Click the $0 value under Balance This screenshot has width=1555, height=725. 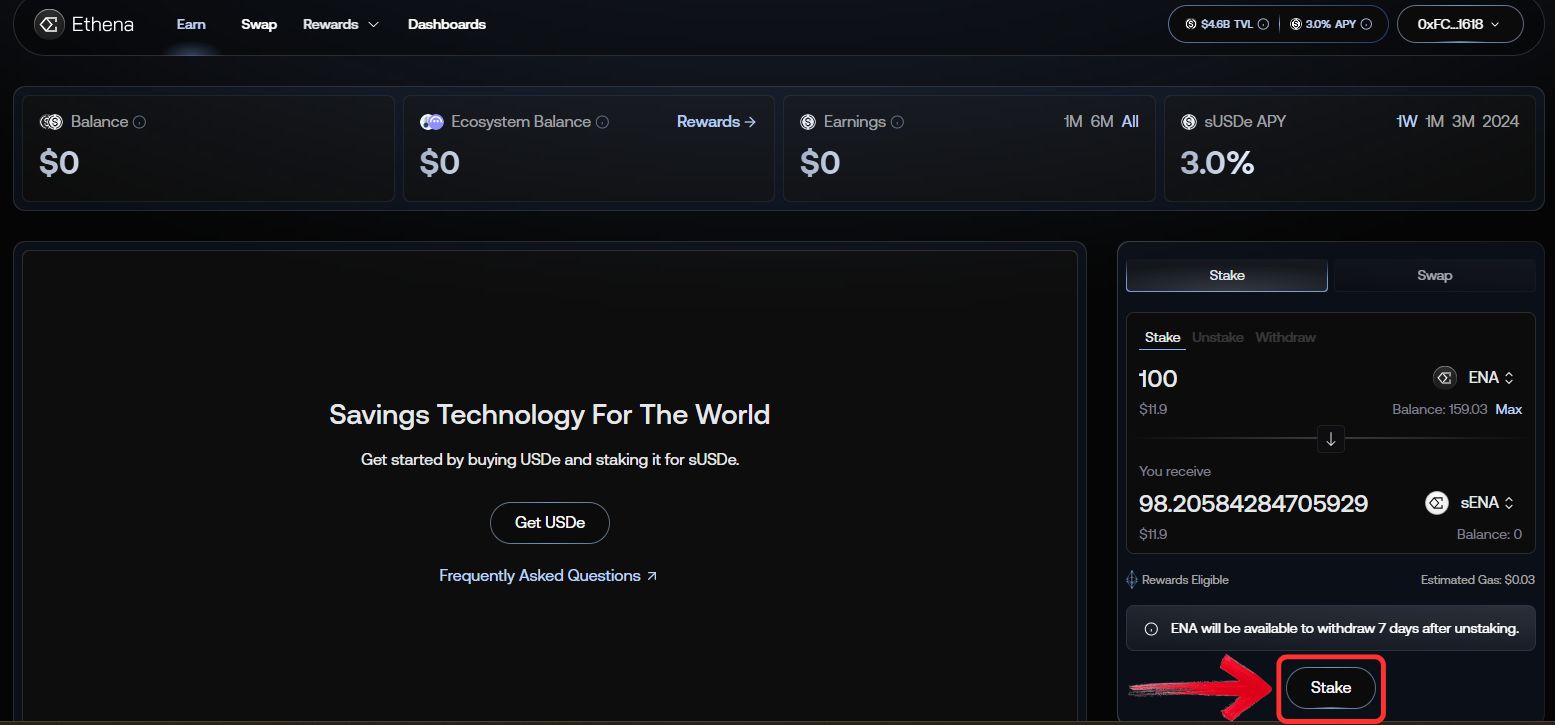[x=59, y=163]
